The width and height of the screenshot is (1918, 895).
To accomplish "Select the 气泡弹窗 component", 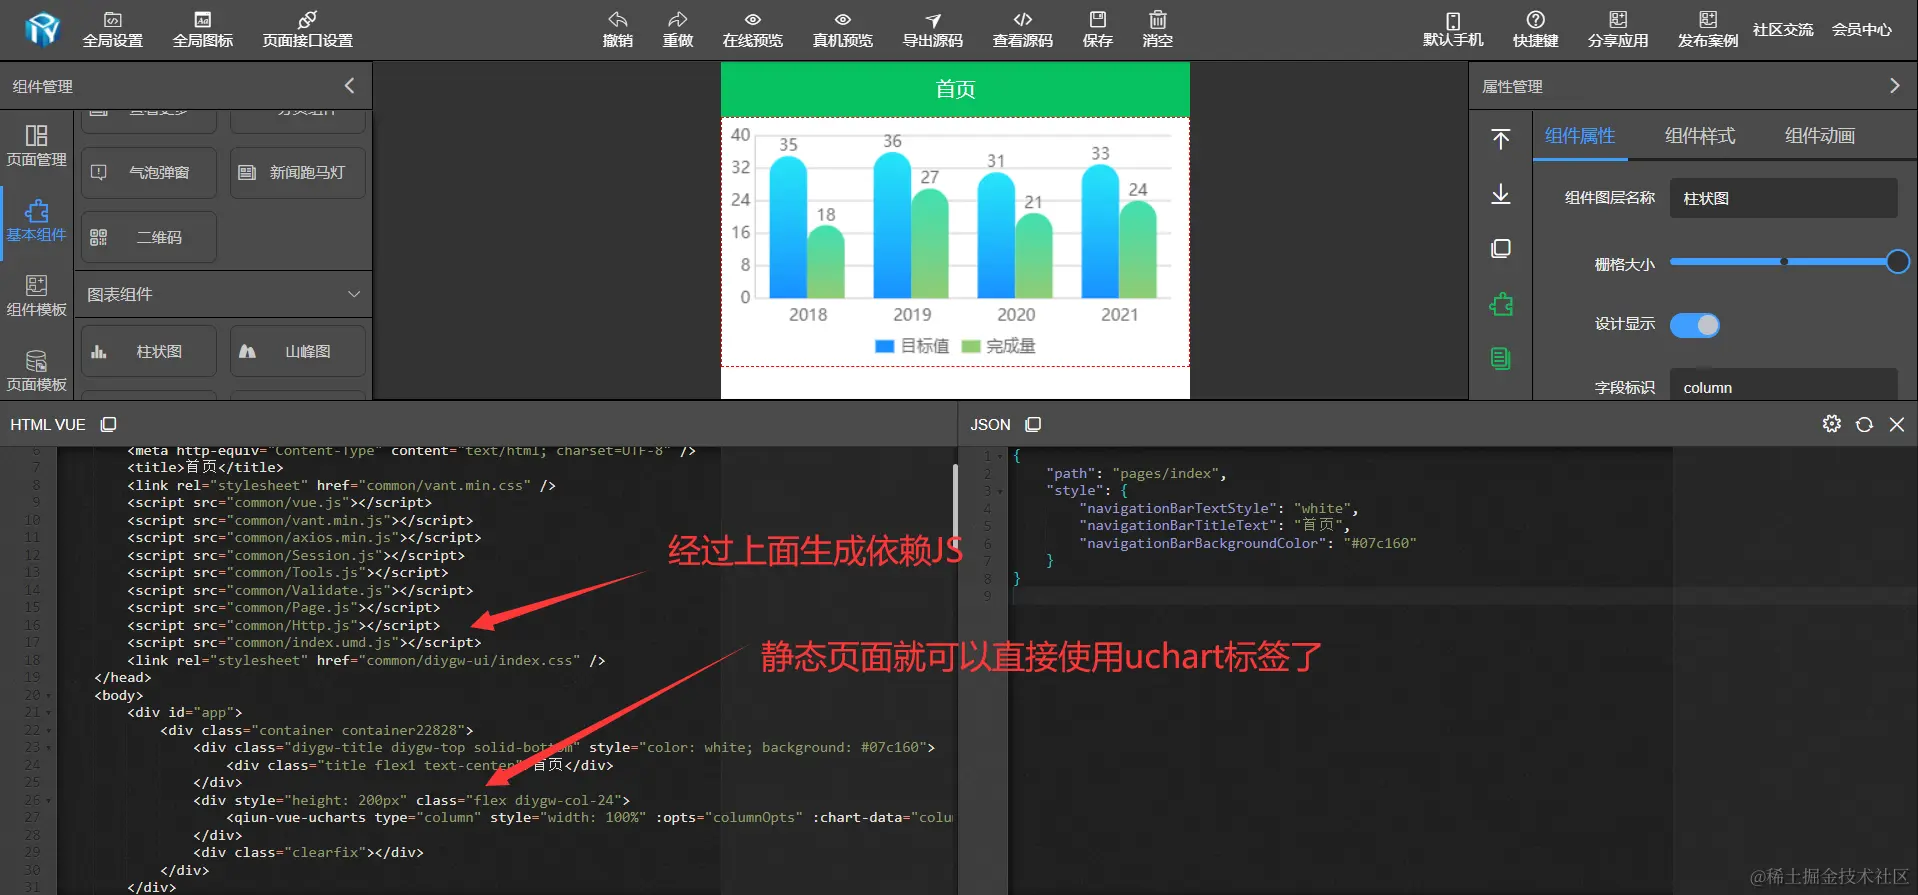I will tap(149, 173).
